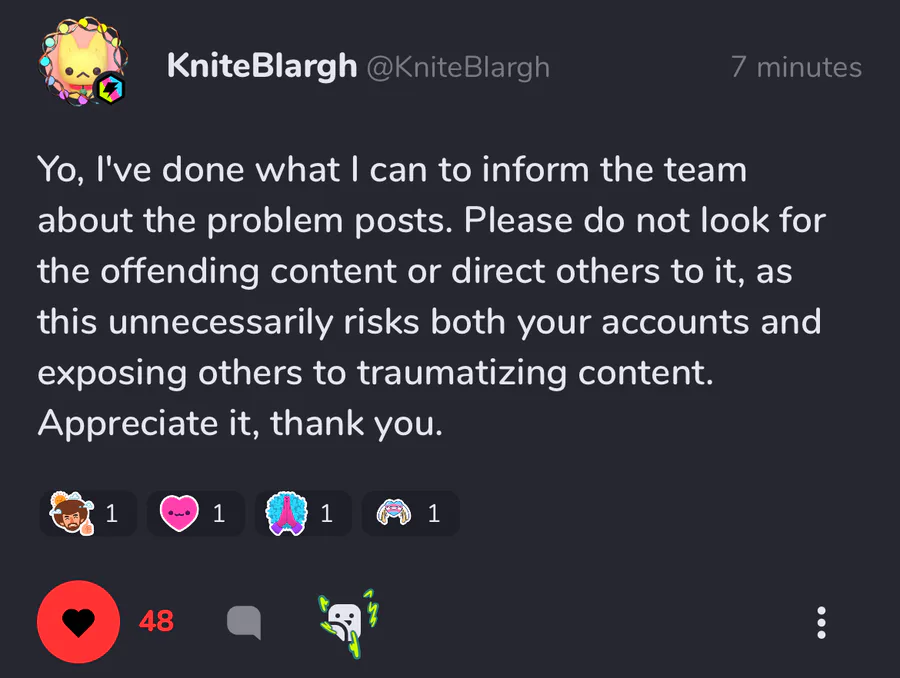Select the "Appreciate it, thank you." line
This screenshot has width=900, height=678.
point(240,424)
